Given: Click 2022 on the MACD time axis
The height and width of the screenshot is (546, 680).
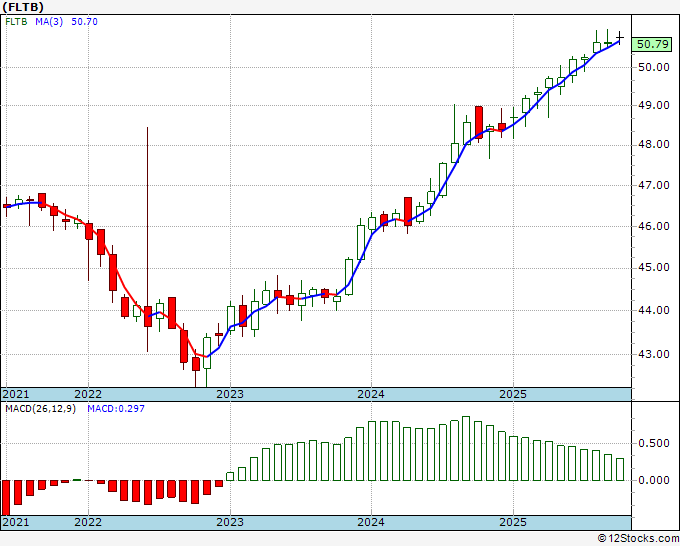Looking at the screenshot, I should point(88,522).
